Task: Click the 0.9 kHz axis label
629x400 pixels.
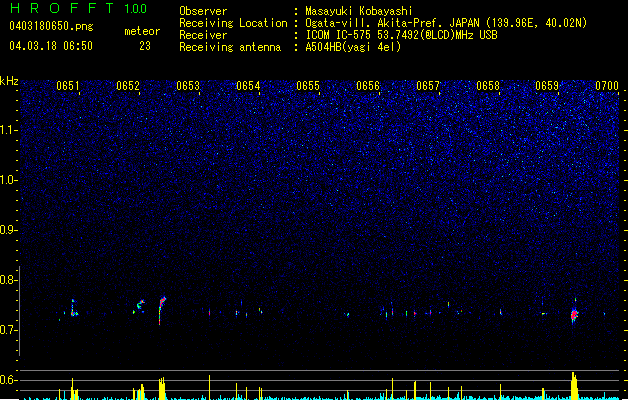Action: [x=8, y=230]
